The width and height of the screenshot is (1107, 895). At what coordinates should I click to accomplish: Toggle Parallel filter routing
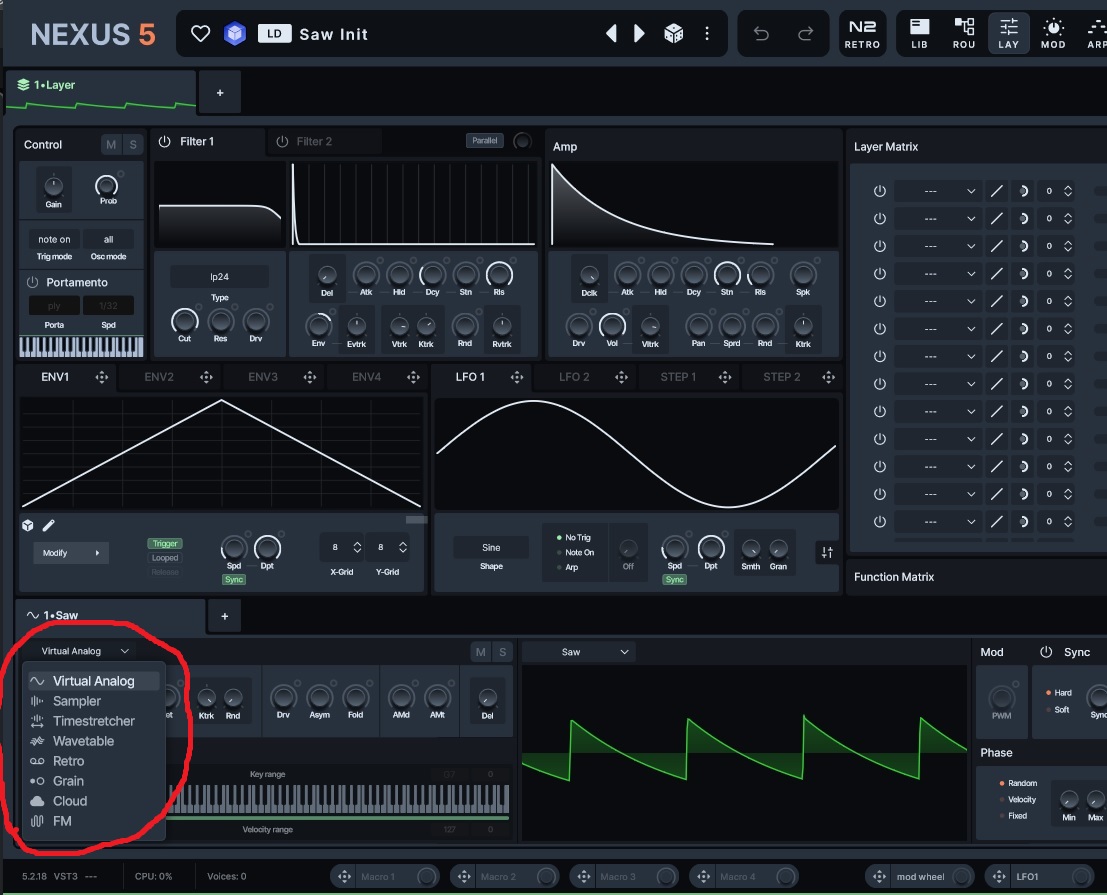[x=484, y=140]
